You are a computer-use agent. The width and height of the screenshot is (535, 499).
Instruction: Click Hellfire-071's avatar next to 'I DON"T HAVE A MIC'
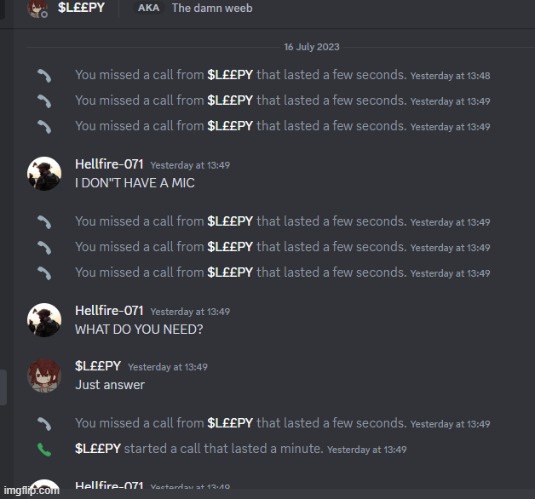click(x=44, y=174)
